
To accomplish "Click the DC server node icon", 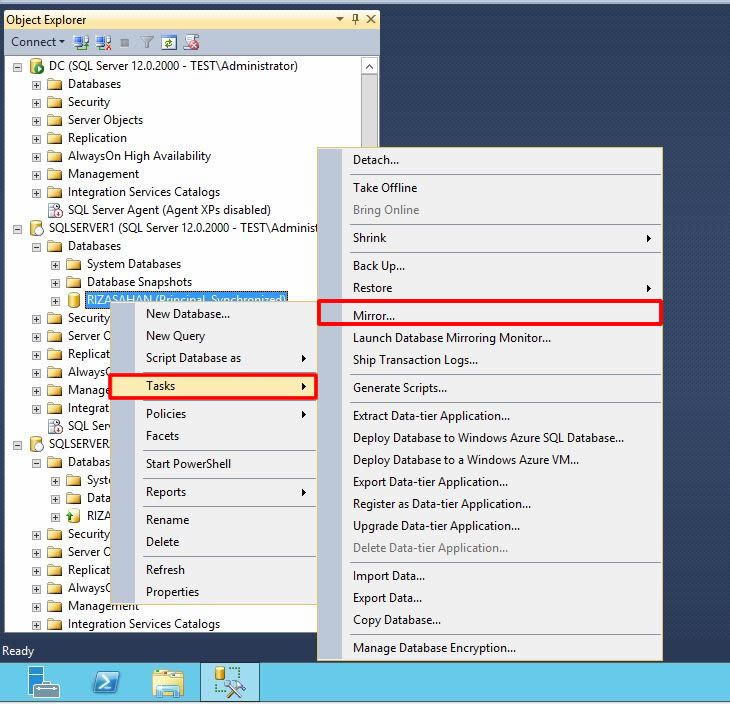I will (37, 66).
